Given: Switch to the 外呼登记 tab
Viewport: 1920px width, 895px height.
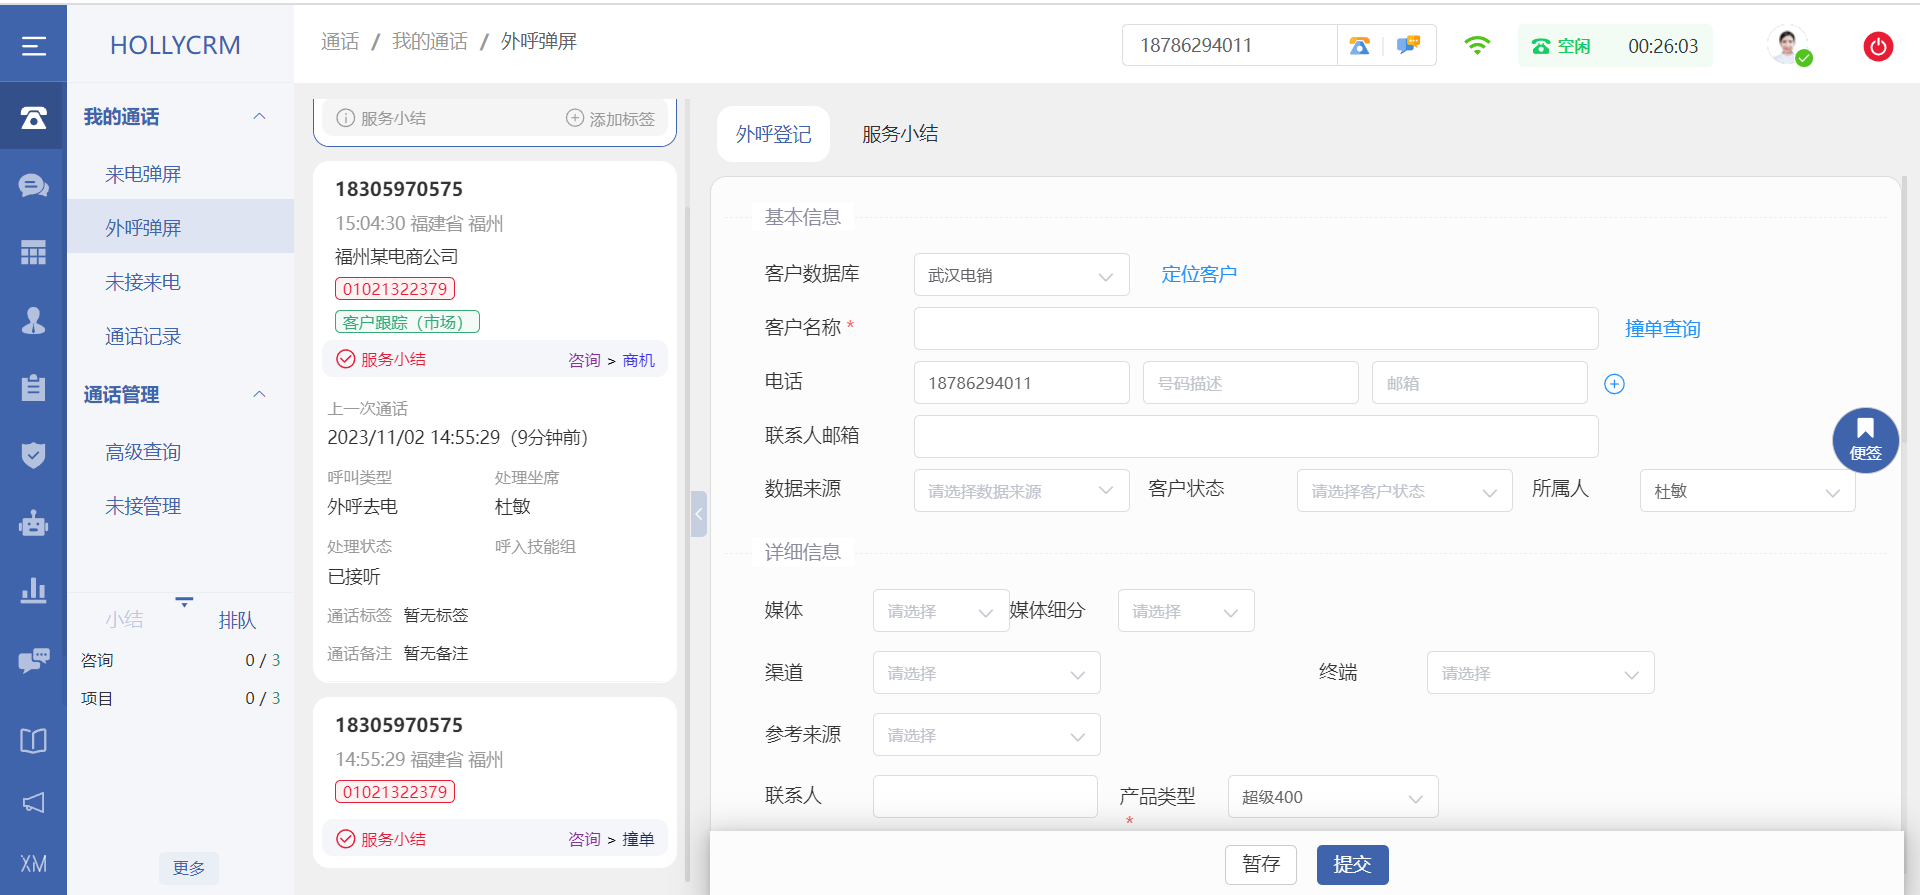Looking at the screenshot, I should coord(773,134).
